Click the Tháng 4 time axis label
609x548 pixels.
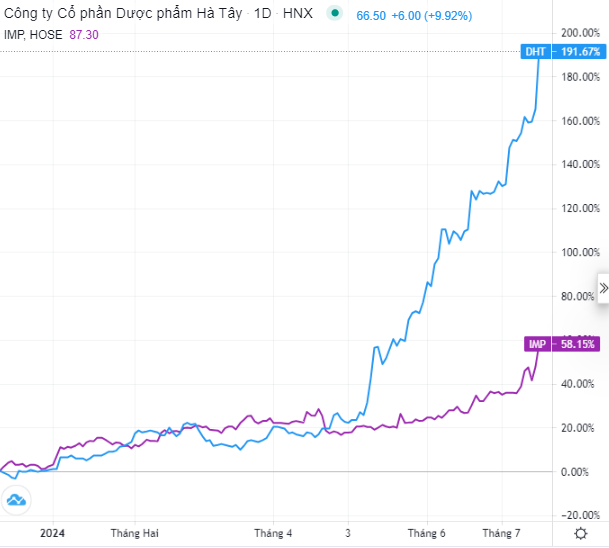[x=273, y=533]
